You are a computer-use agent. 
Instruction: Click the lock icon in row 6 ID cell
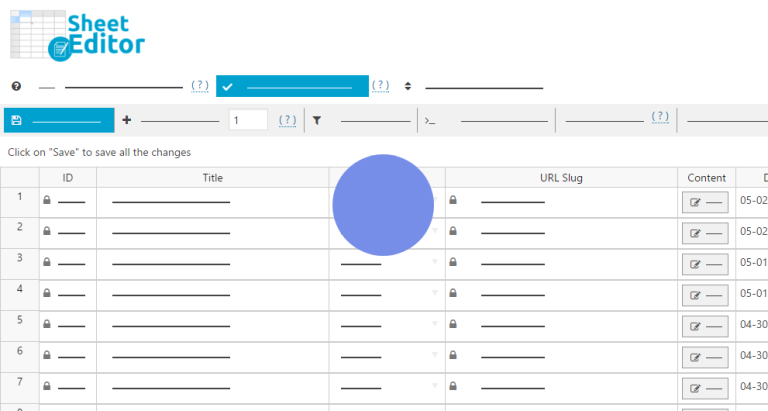47,355
